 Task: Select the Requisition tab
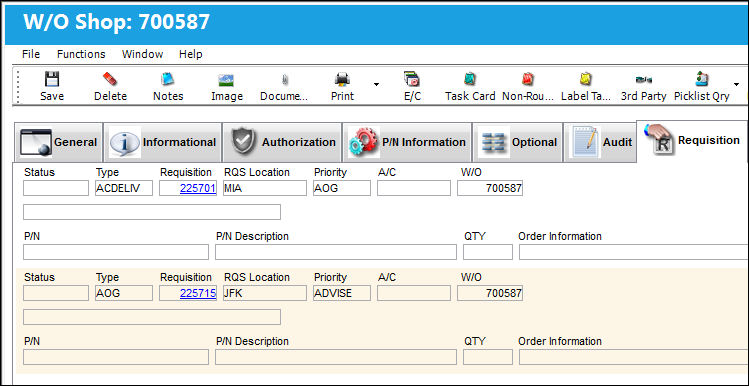[x=692, y=141]
